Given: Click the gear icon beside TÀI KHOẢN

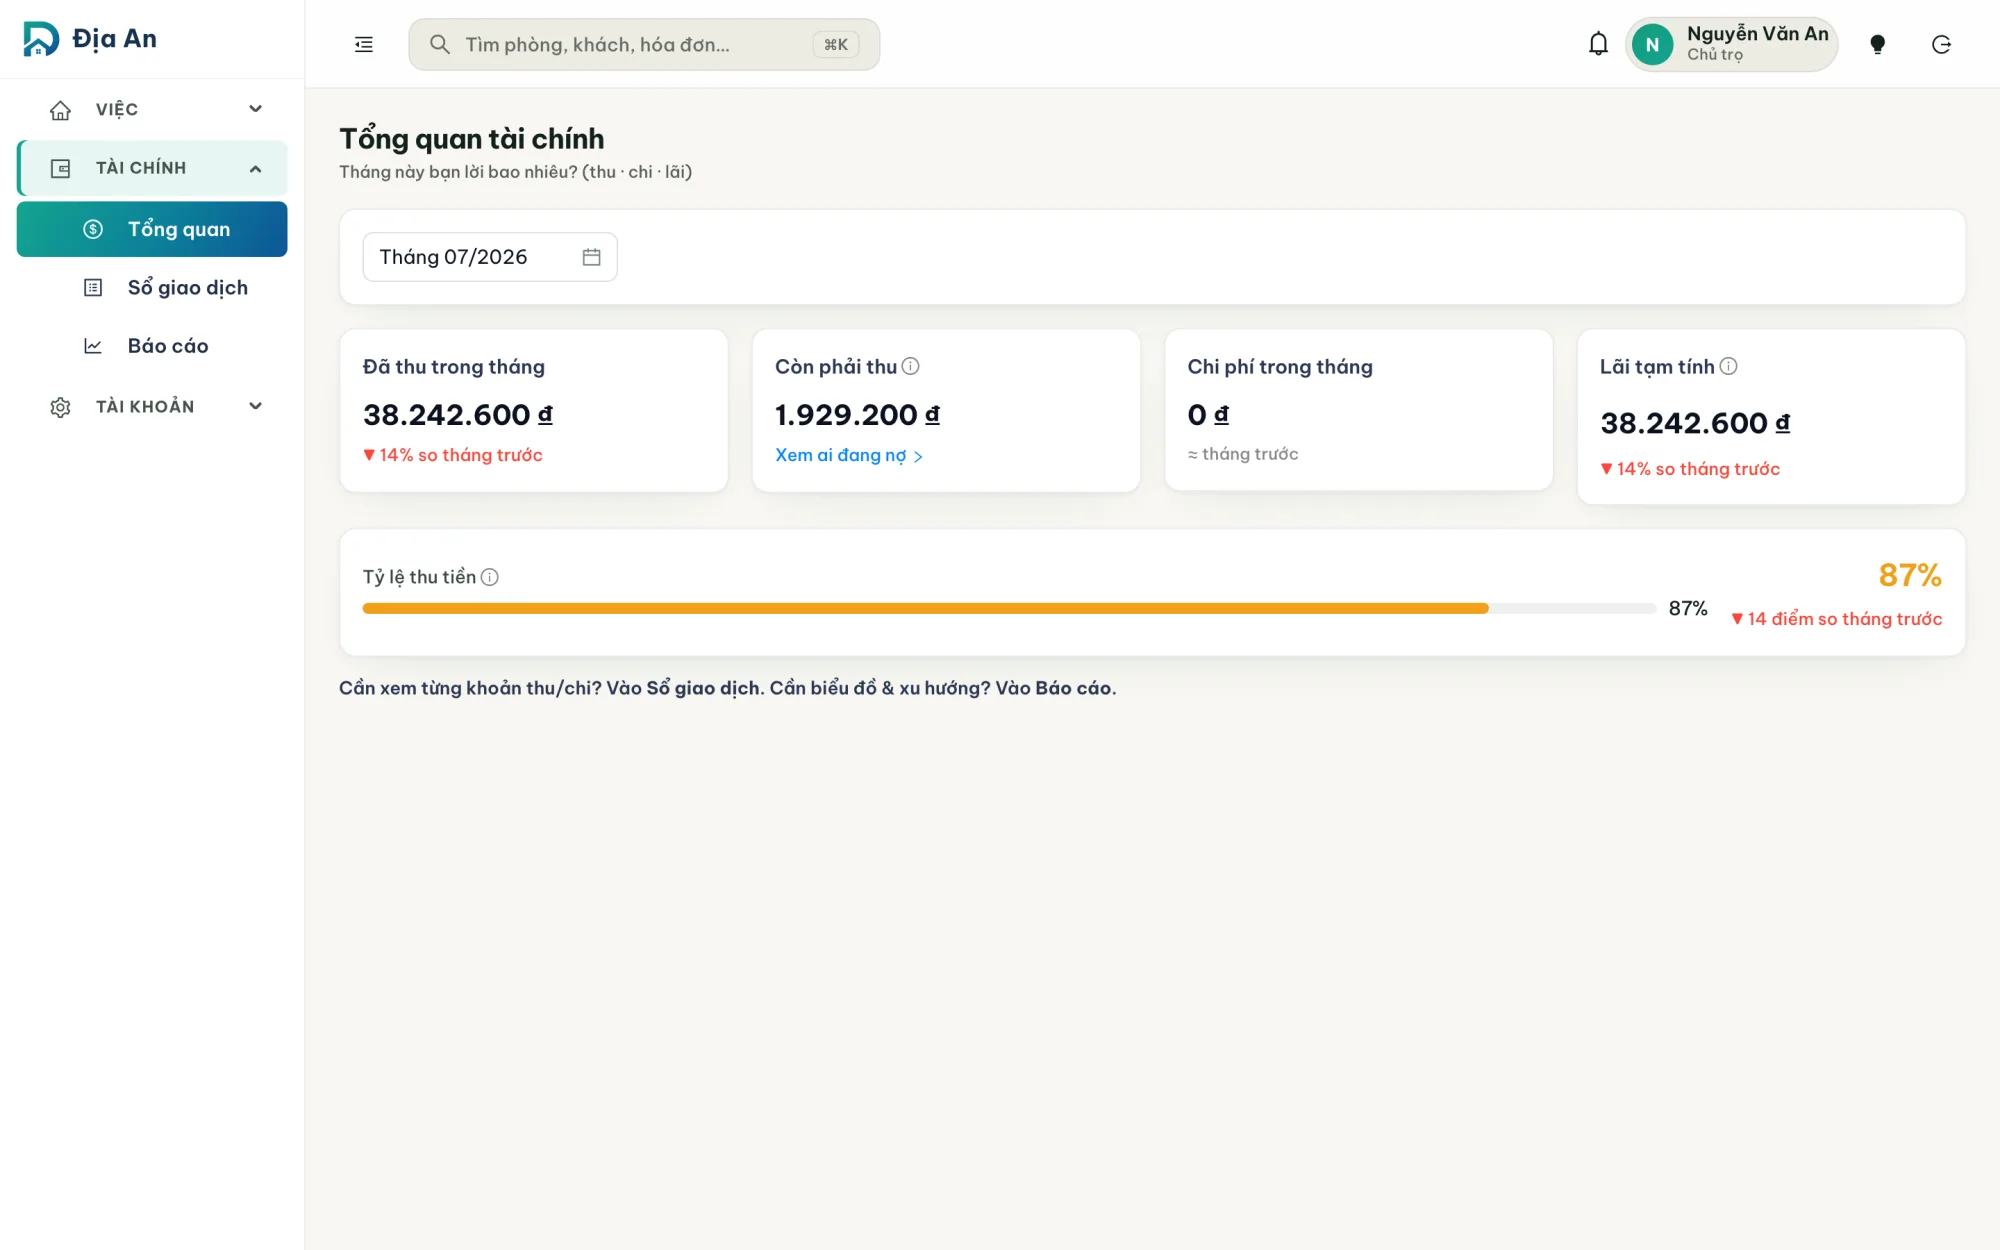Looking at the screenshot, I should pos(61,407).
